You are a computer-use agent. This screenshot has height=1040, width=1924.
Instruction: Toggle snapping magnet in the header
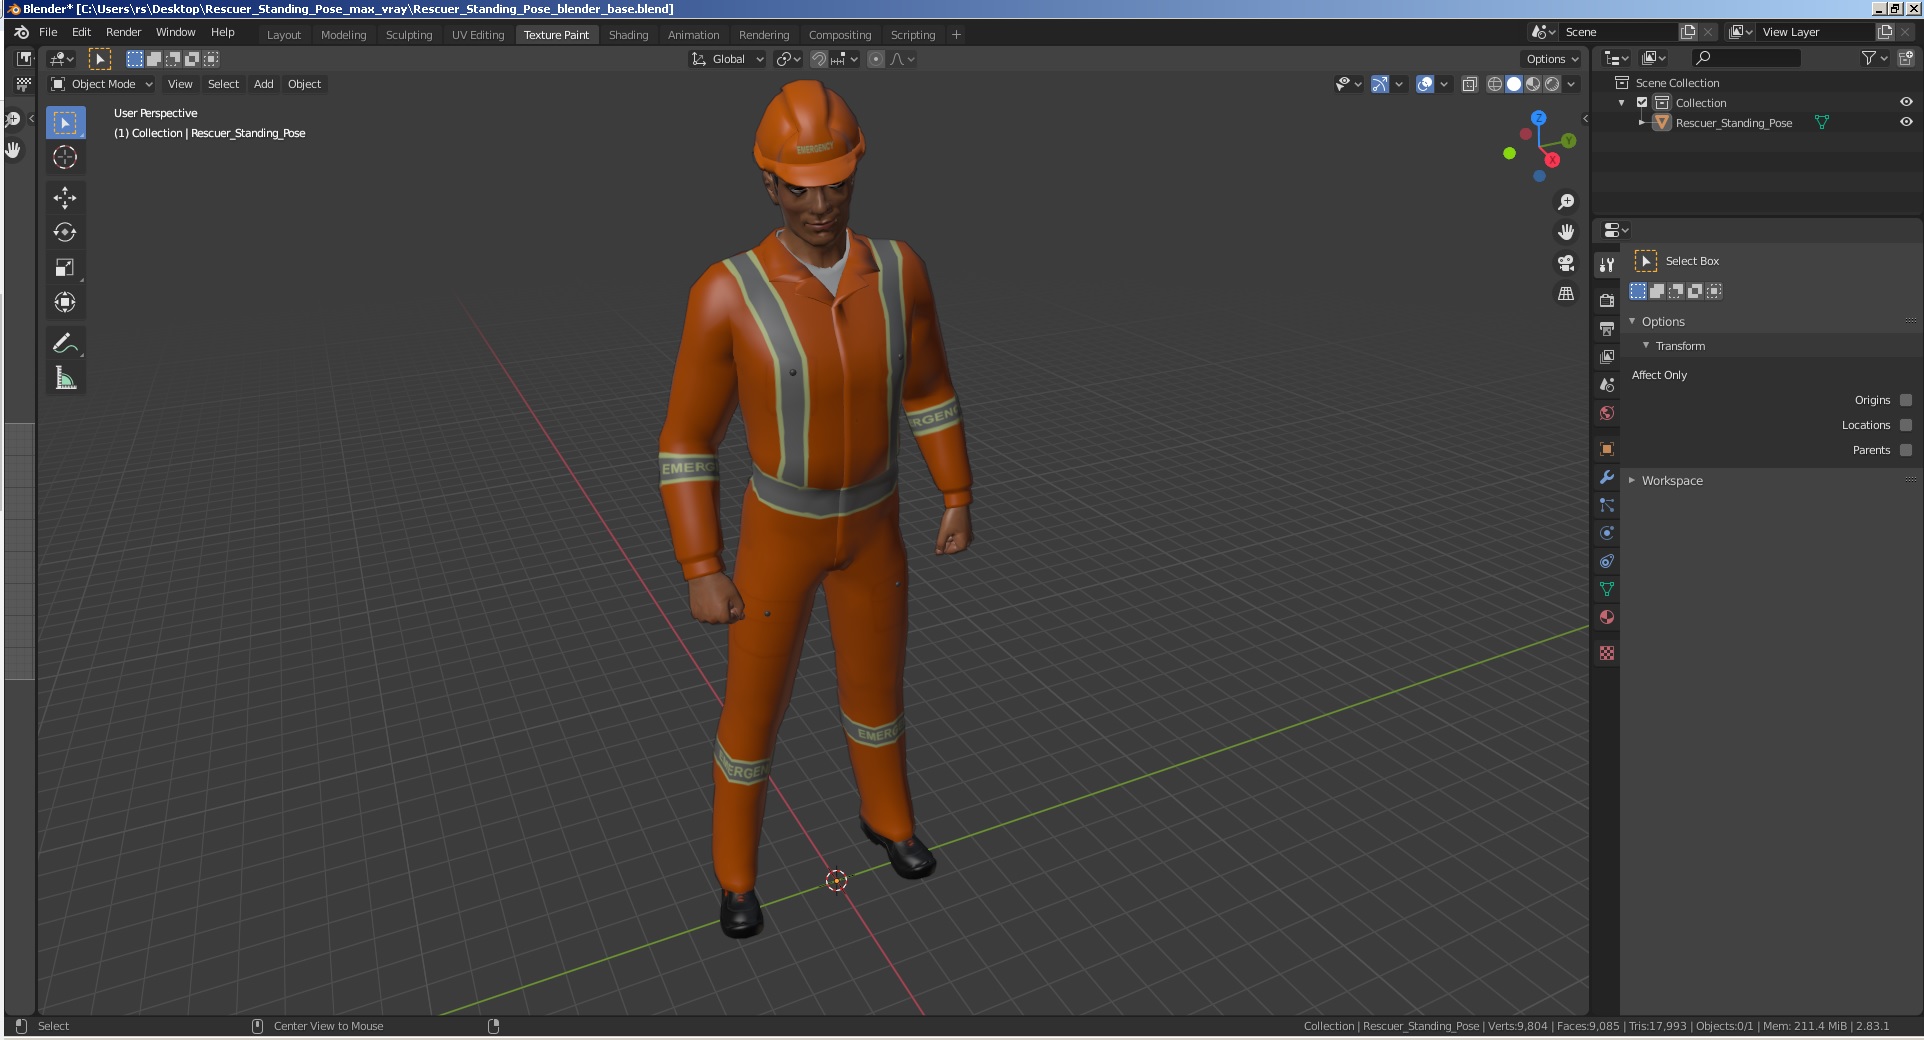click(818, 59)
